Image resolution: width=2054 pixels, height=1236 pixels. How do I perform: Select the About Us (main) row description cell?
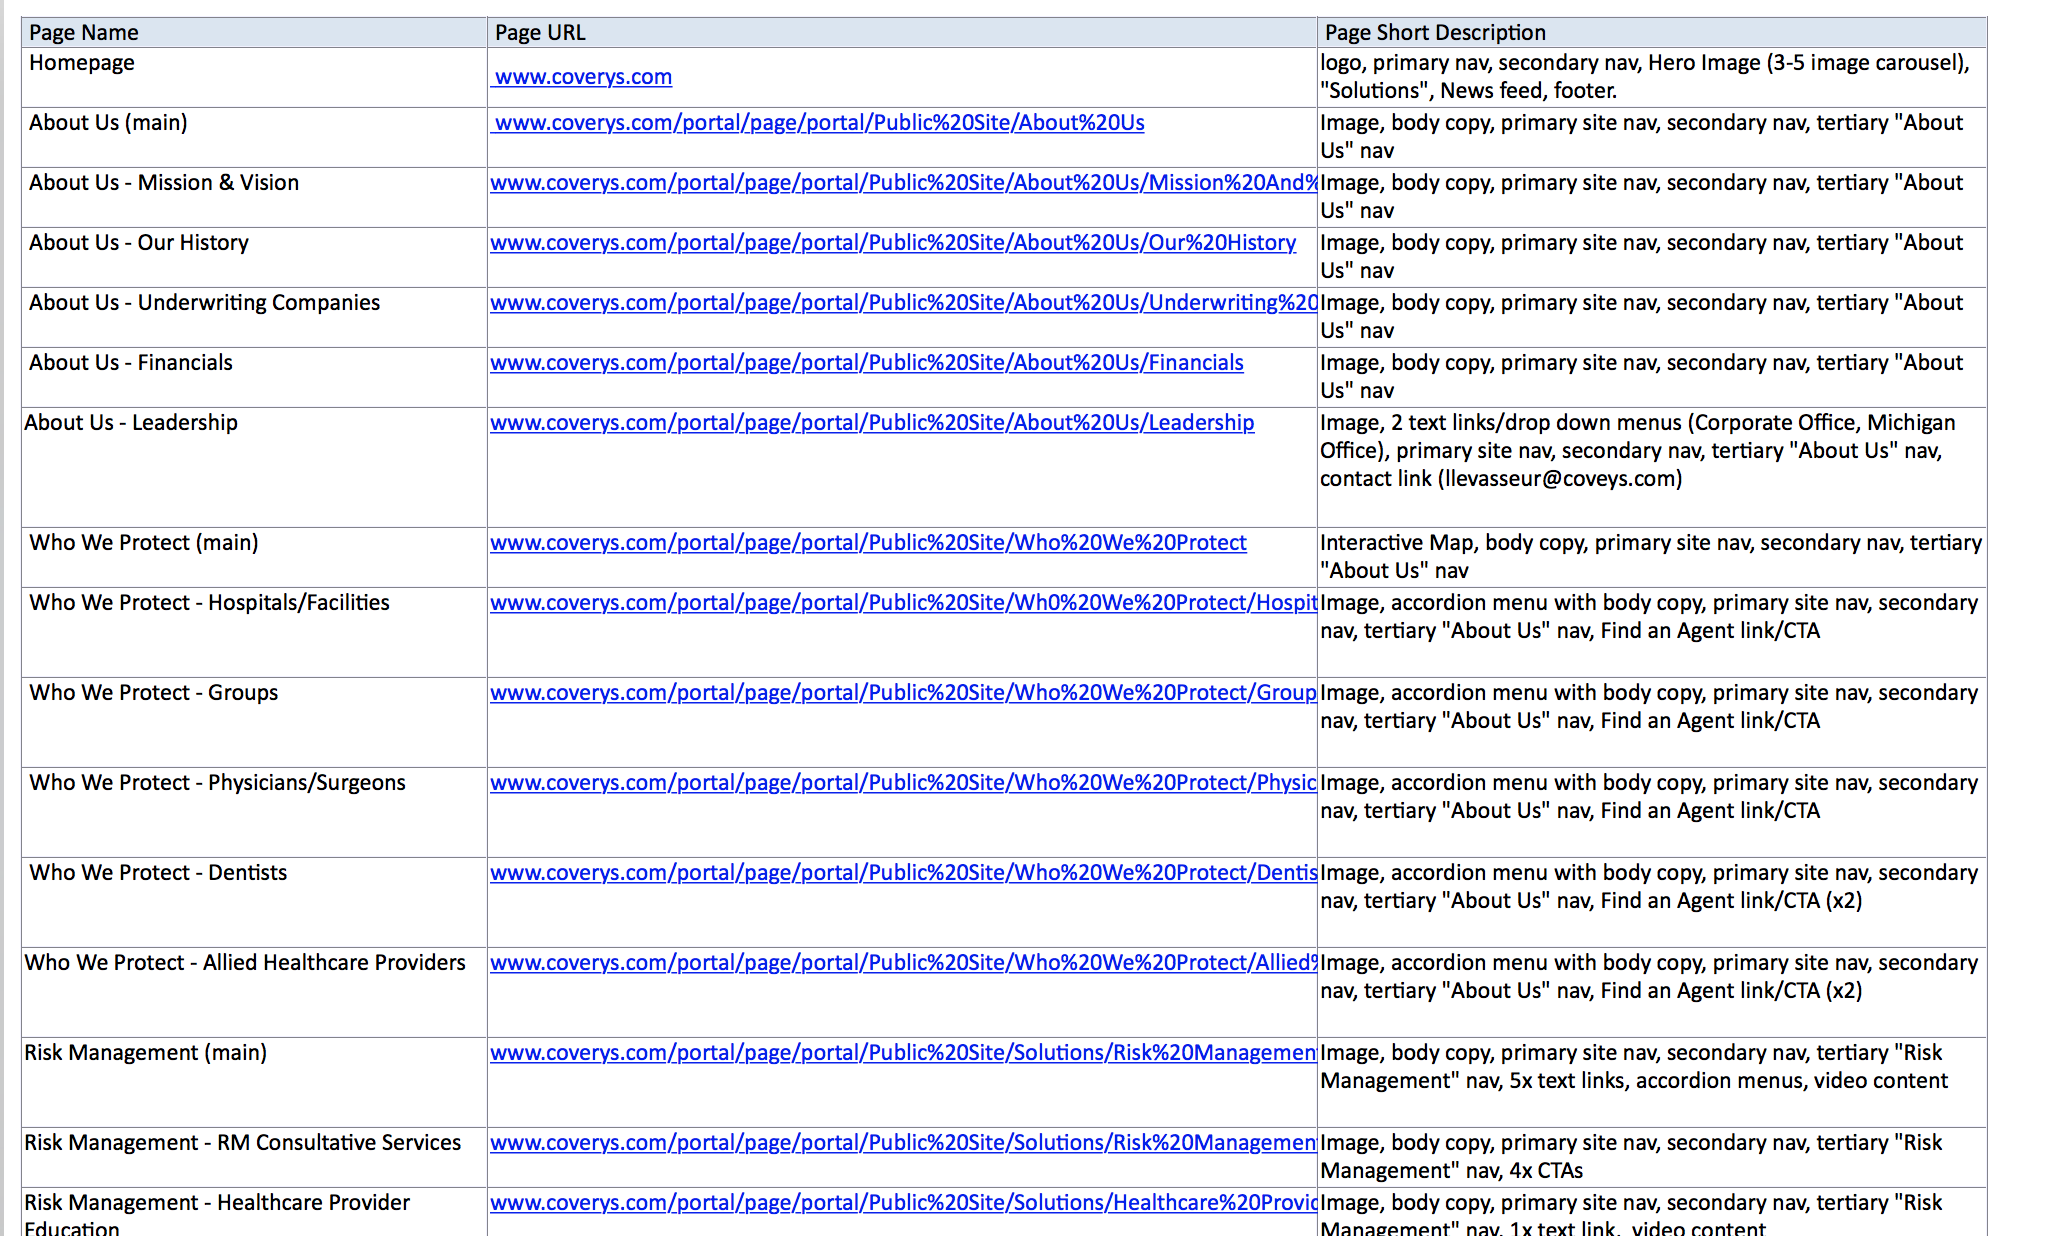1652,137
